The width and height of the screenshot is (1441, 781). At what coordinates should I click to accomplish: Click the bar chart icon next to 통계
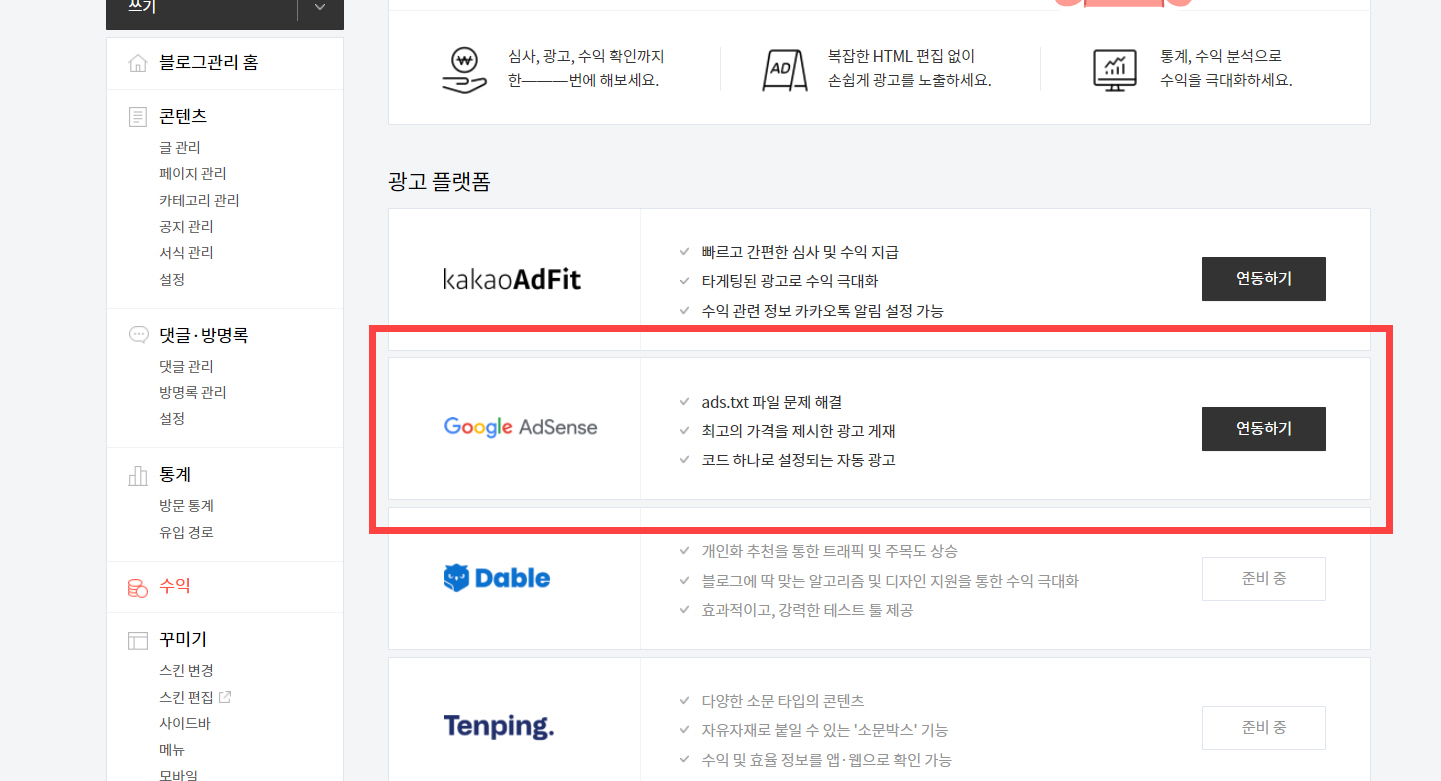tap(138, 475)
